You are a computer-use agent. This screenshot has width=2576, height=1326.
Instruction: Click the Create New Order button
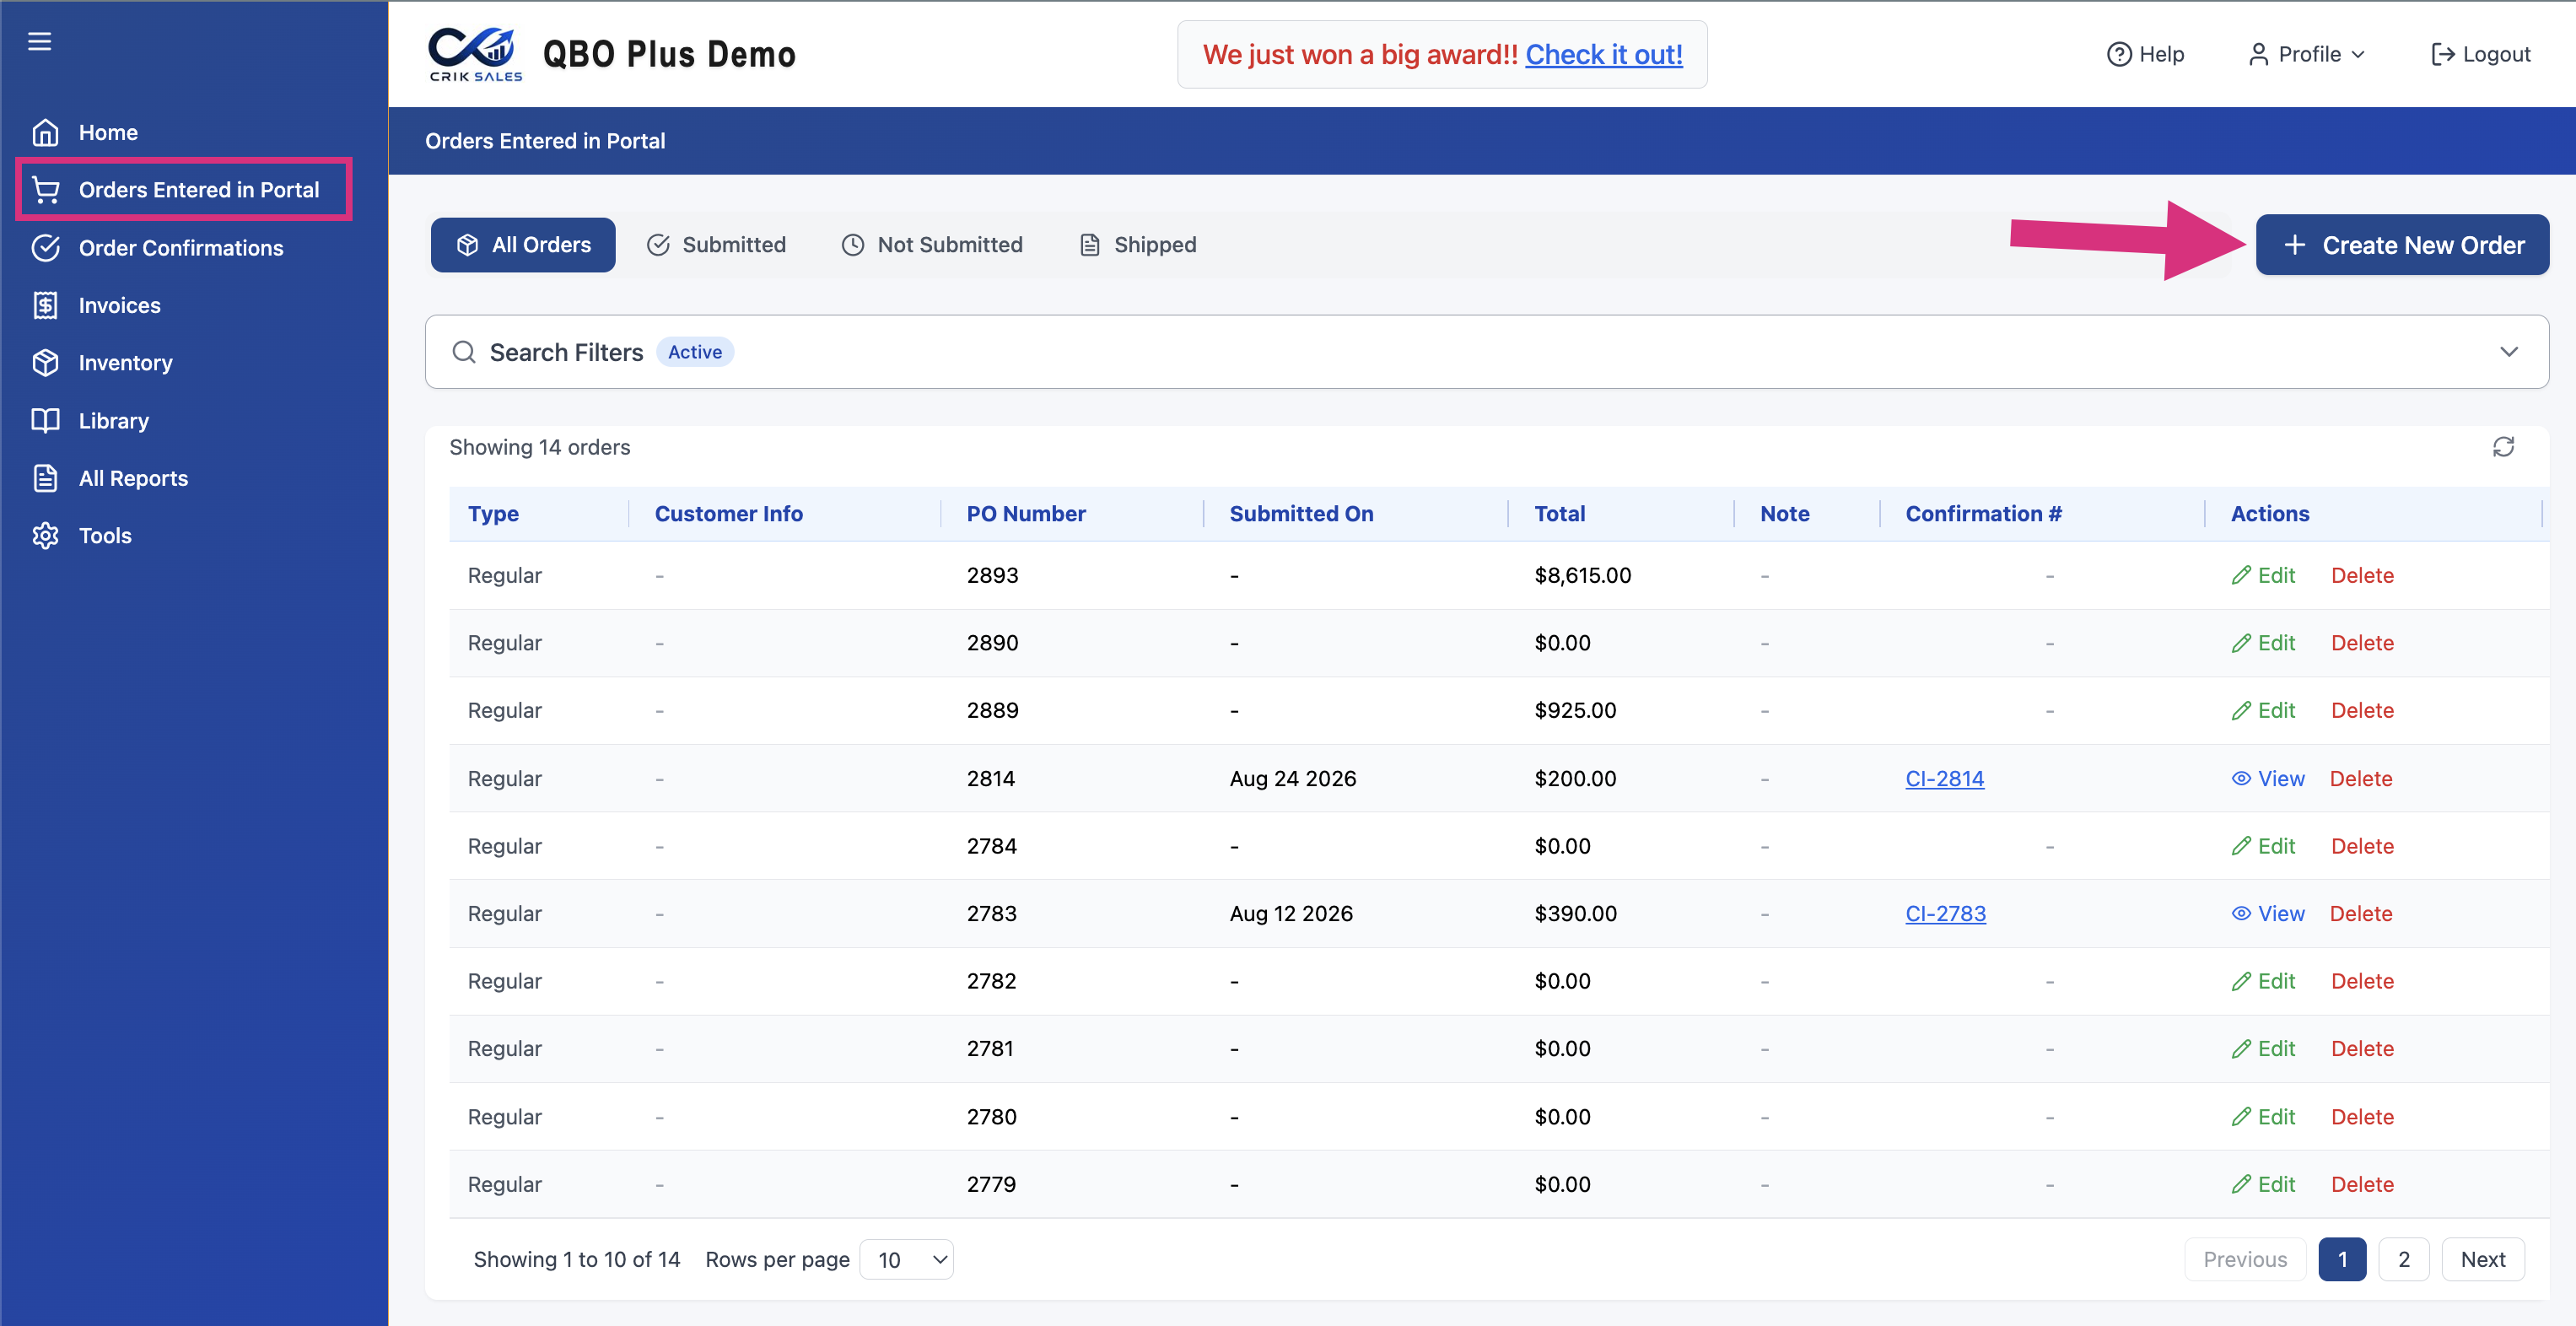[2402, 245]
